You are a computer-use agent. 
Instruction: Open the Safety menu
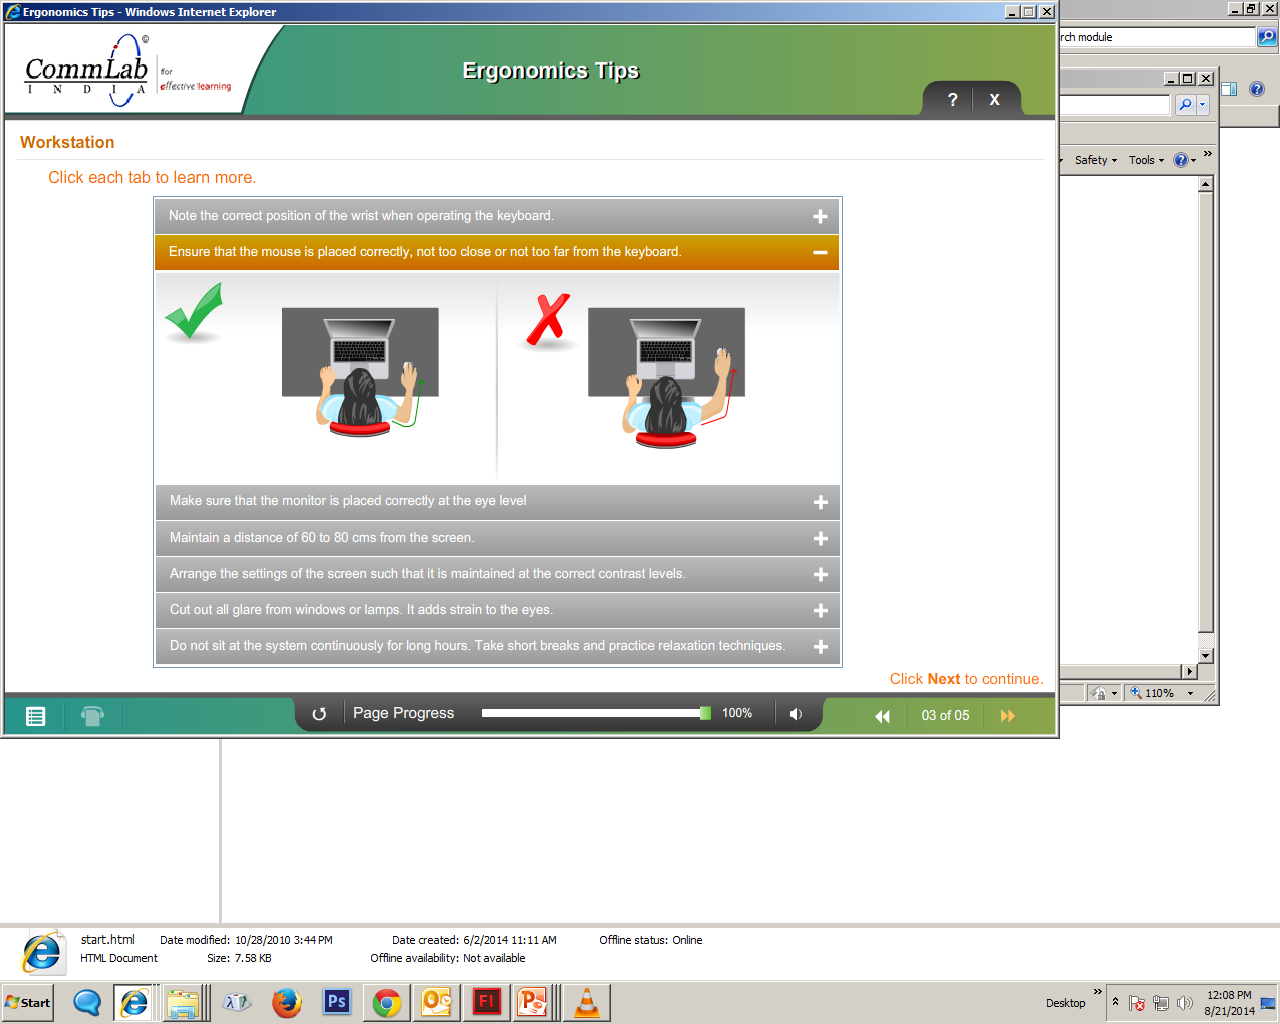click(1095, 160)
